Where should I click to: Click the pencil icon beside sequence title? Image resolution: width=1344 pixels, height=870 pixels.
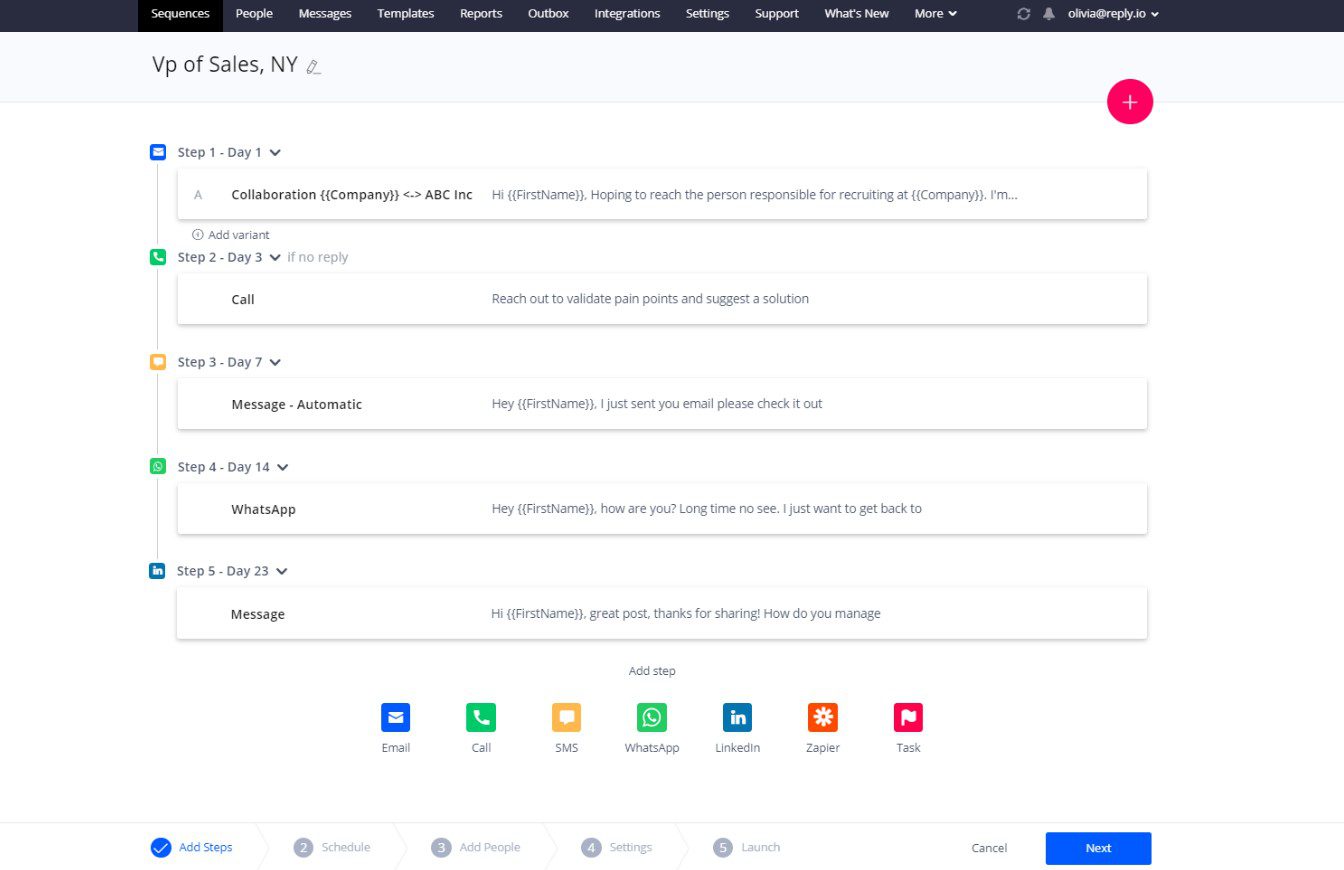pyautogui.click(x=314, y=67)
